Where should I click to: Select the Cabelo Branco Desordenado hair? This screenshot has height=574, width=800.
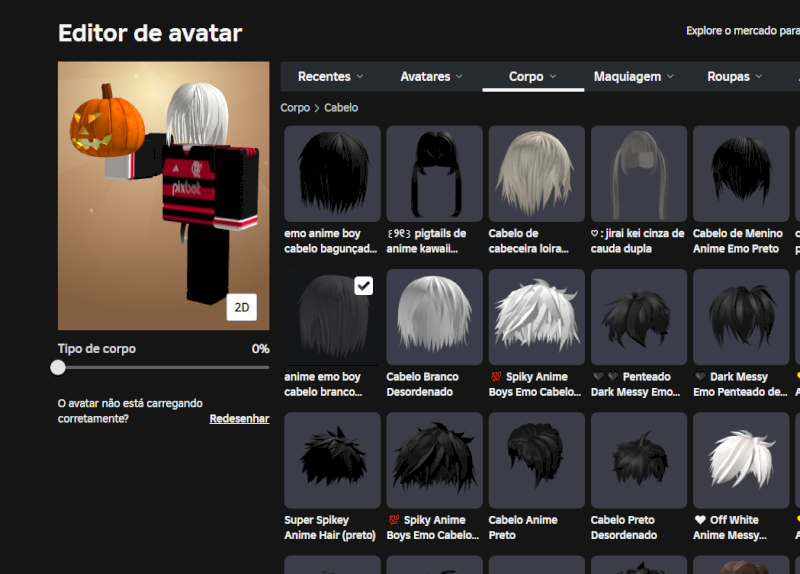(434, 316)
